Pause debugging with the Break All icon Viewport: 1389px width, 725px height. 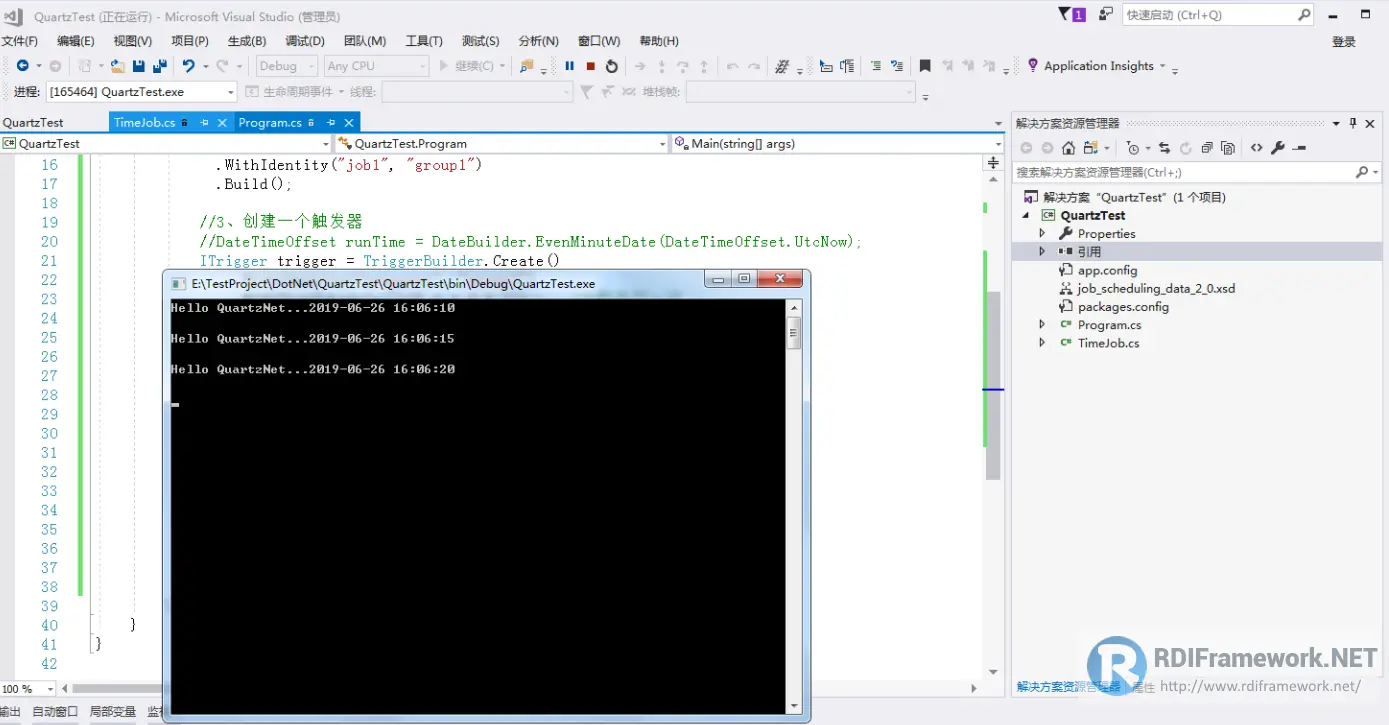[569, 66]
